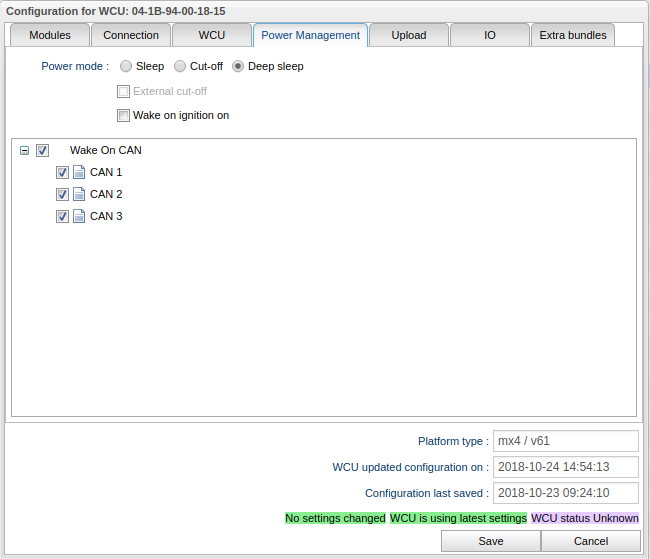Open the Extra bundles tab
Image resolution: width=650 pixels, height=559 pixels.
click(x=572, y=35)
